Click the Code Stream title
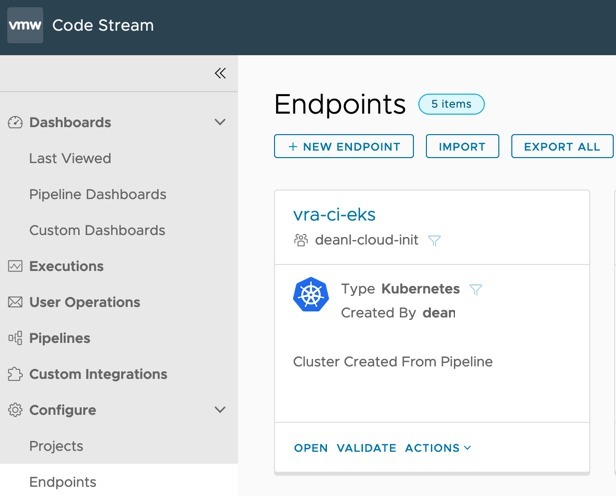Viewport: 616px width, 496px height. pos(103,25)
